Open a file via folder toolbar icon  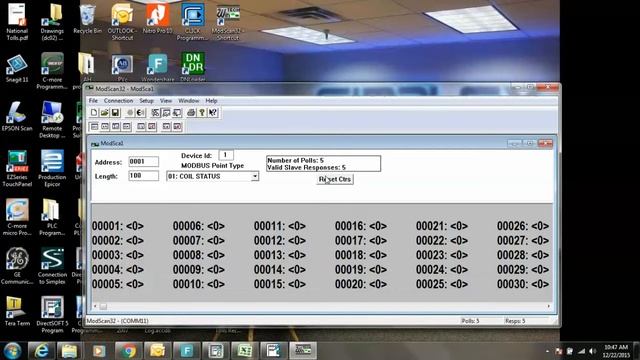[104, 113]
